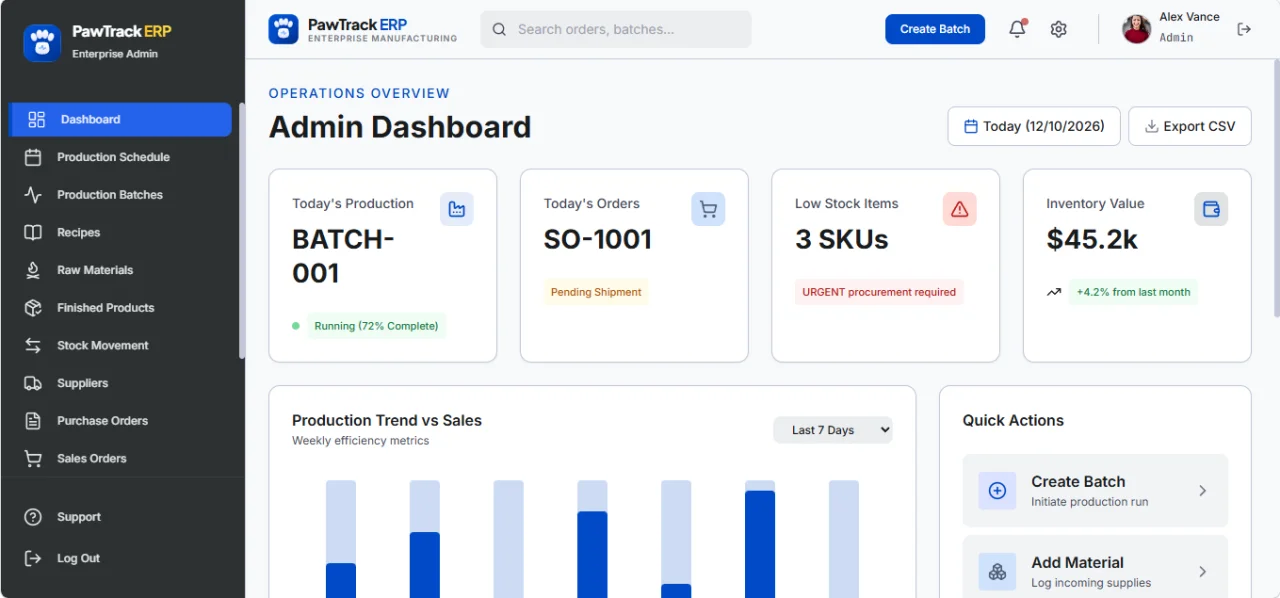The height and width of the screenshot is (598, 1280).
Task: Click +4.2% from last month badge
Action: coord(1133,292)
